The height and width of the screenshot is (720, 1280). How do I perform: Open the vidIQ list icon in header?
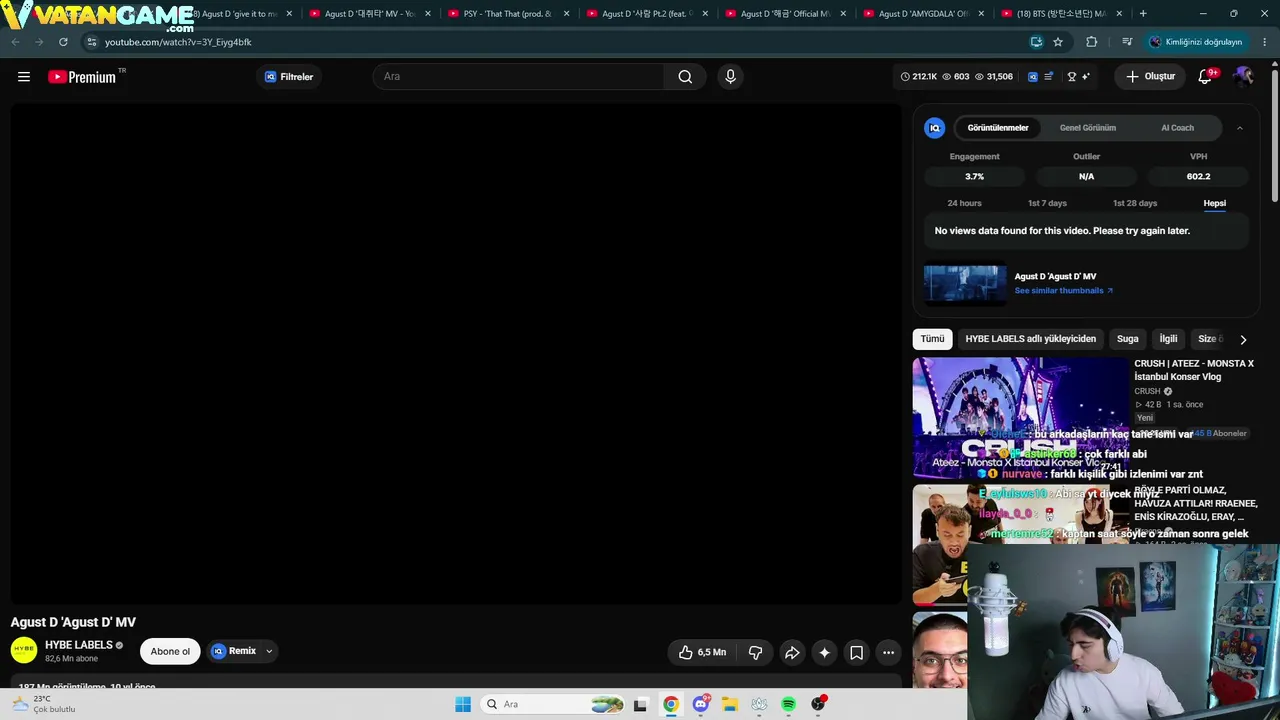1049,77
